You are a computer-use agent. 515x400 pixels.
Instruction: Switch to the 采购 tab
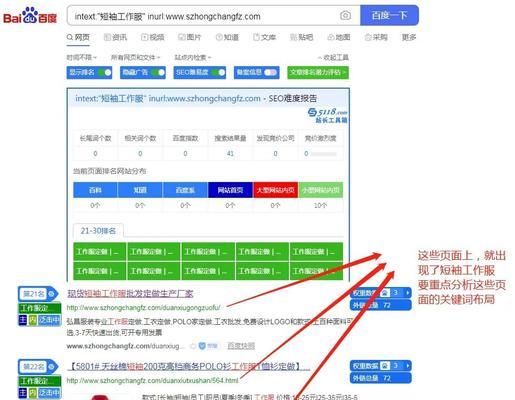click(x=376, y=37)
